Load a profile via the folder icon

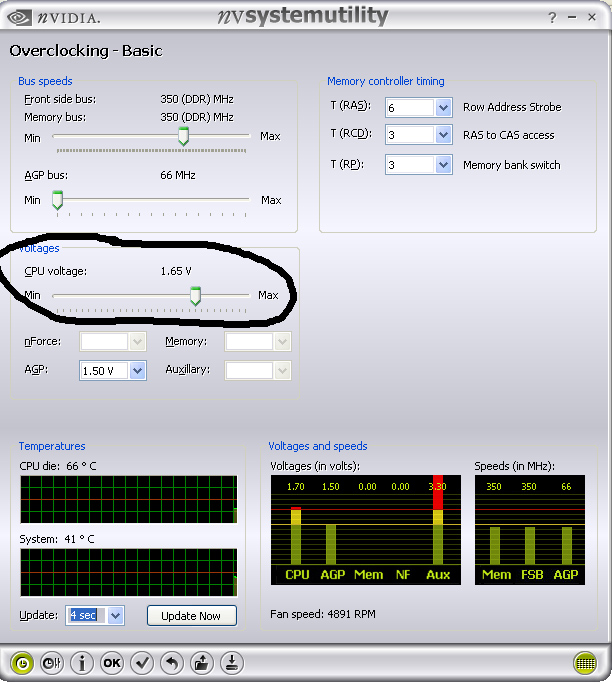pos(202,663)
